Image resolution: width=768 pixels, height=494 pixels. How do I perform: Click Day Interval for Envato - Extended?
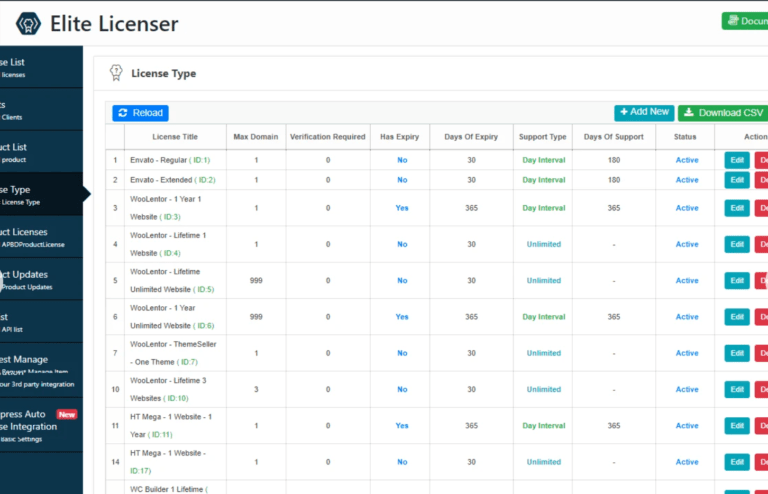544,180
